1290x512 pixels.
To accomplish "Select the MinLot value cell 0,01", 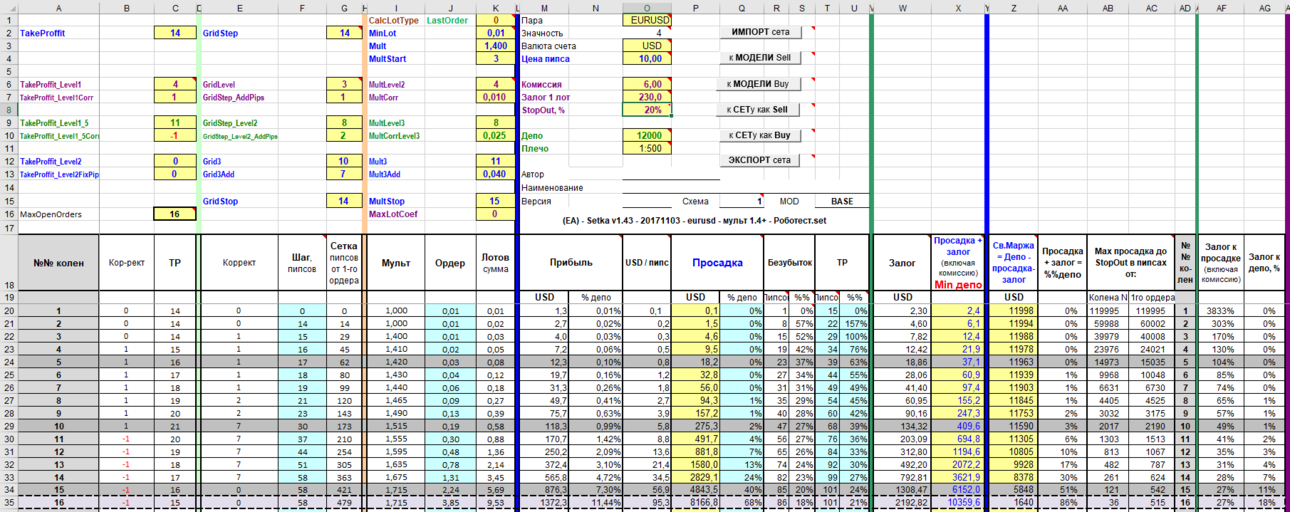I will [494, 33].
